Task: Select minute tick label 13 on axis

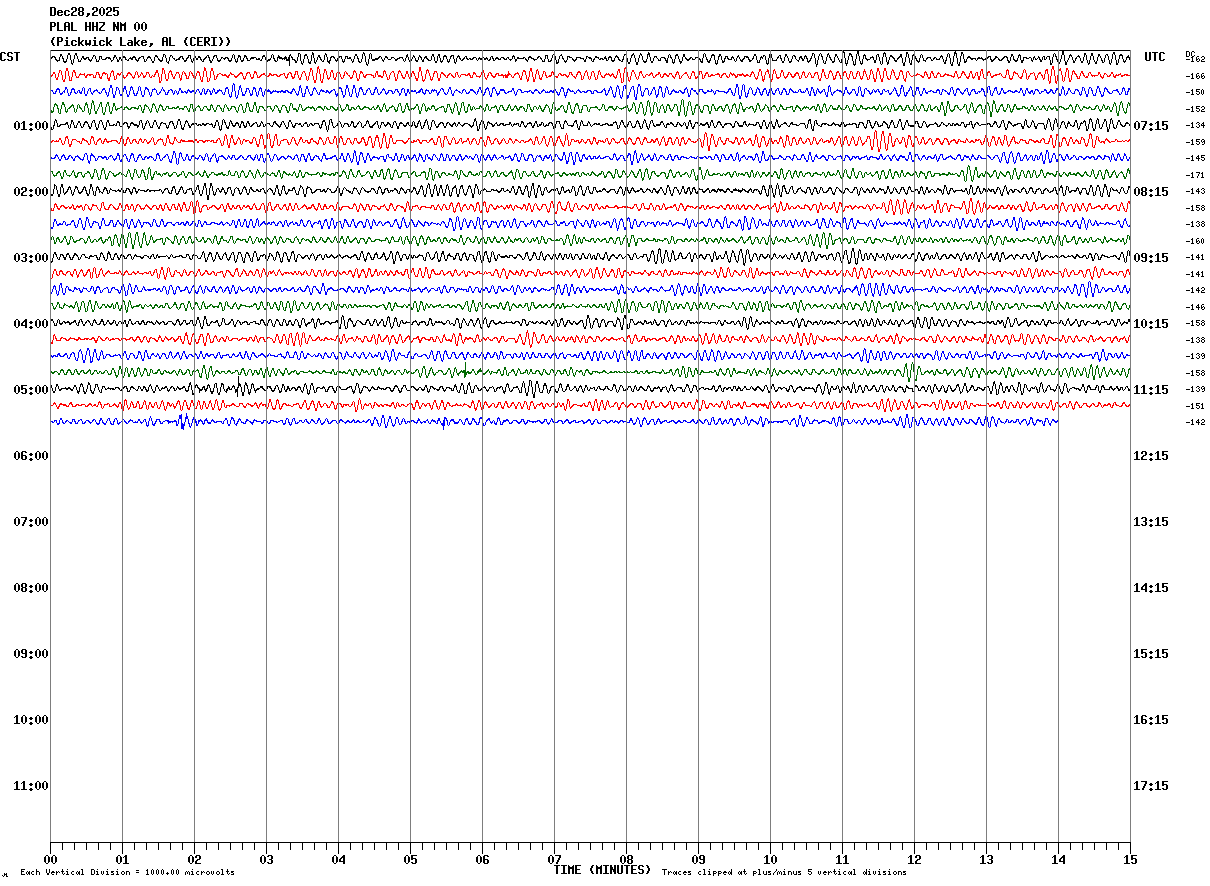Action: tap(987, 860)
